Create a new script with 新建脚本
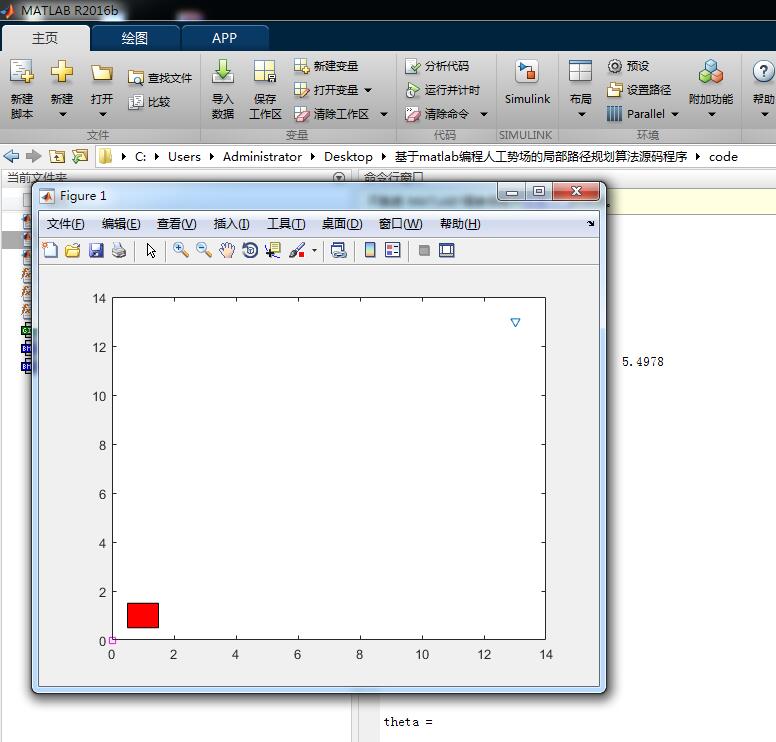The height and width of the screenshot is (742, 776). click(22, 89)
